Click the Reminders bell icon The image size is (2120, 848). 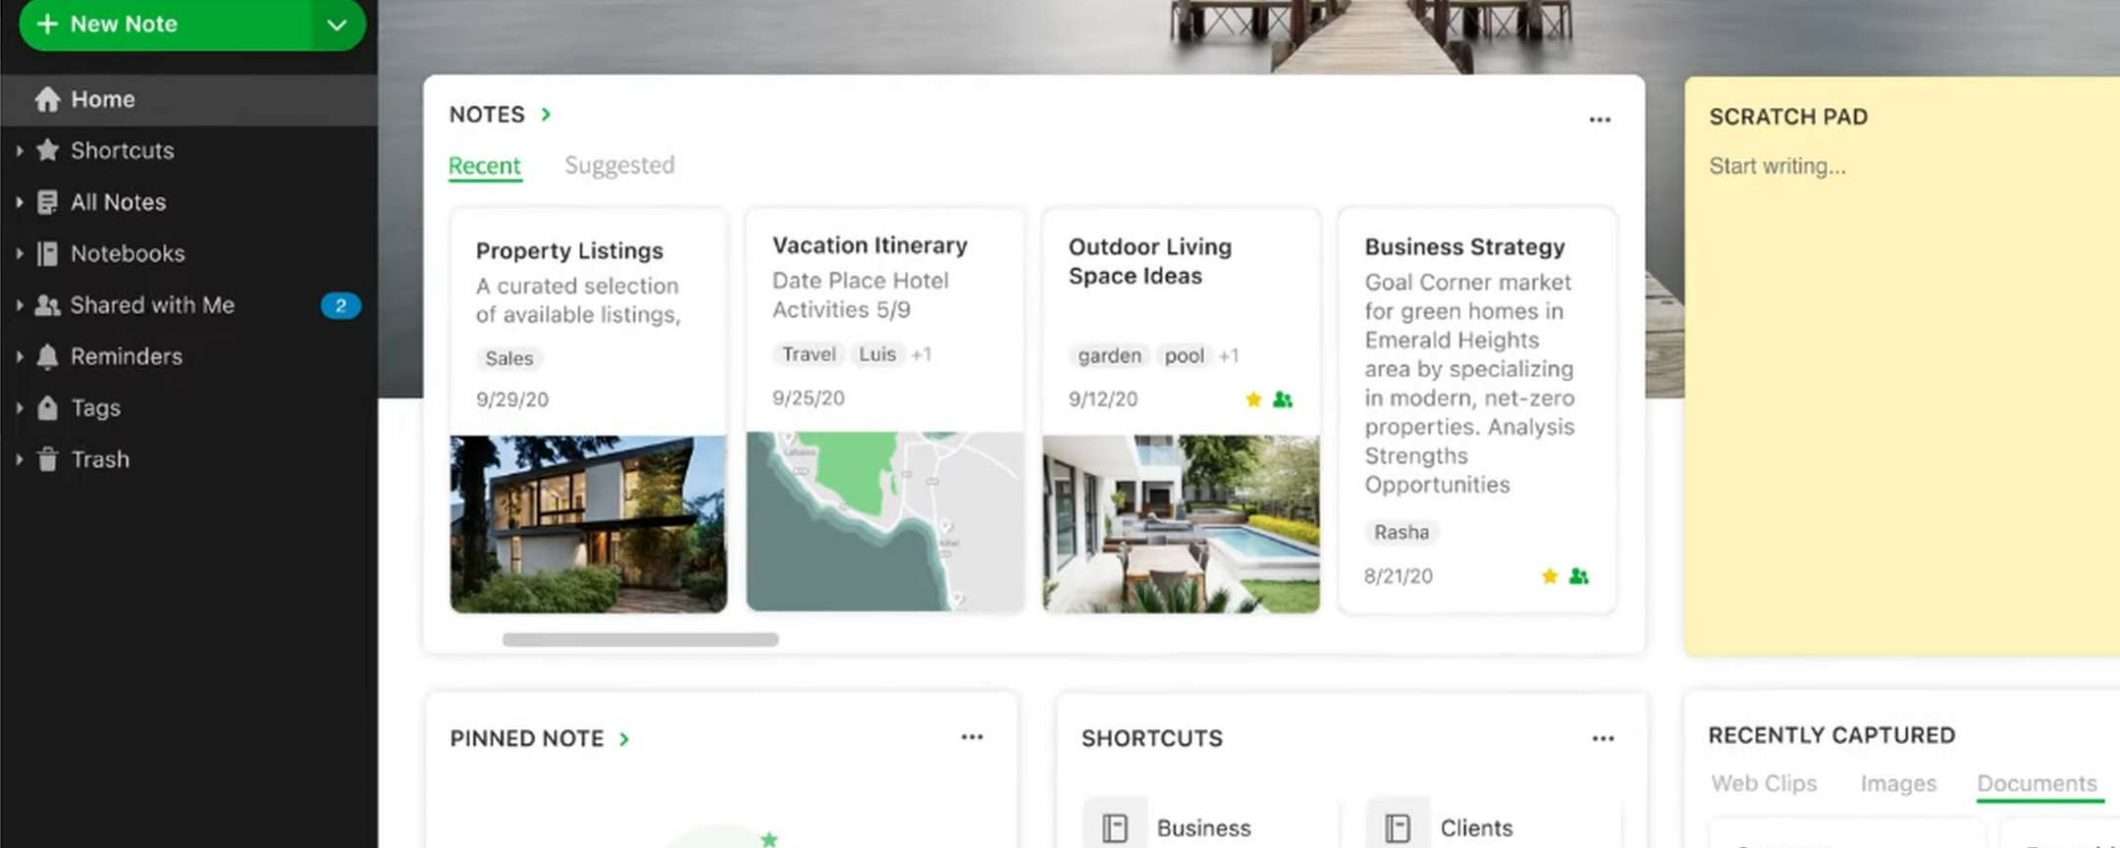coord(47,356)
